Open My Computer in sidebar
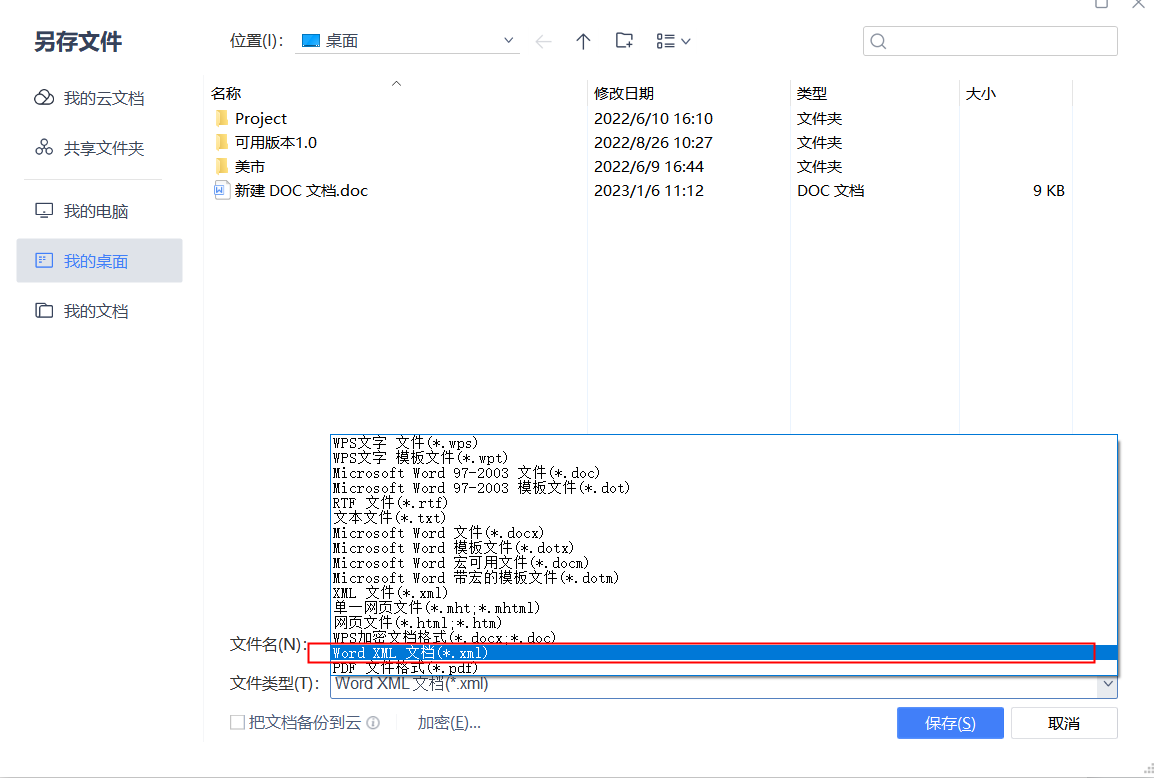This screenshot has width=1154, height=778. point(95,211)
